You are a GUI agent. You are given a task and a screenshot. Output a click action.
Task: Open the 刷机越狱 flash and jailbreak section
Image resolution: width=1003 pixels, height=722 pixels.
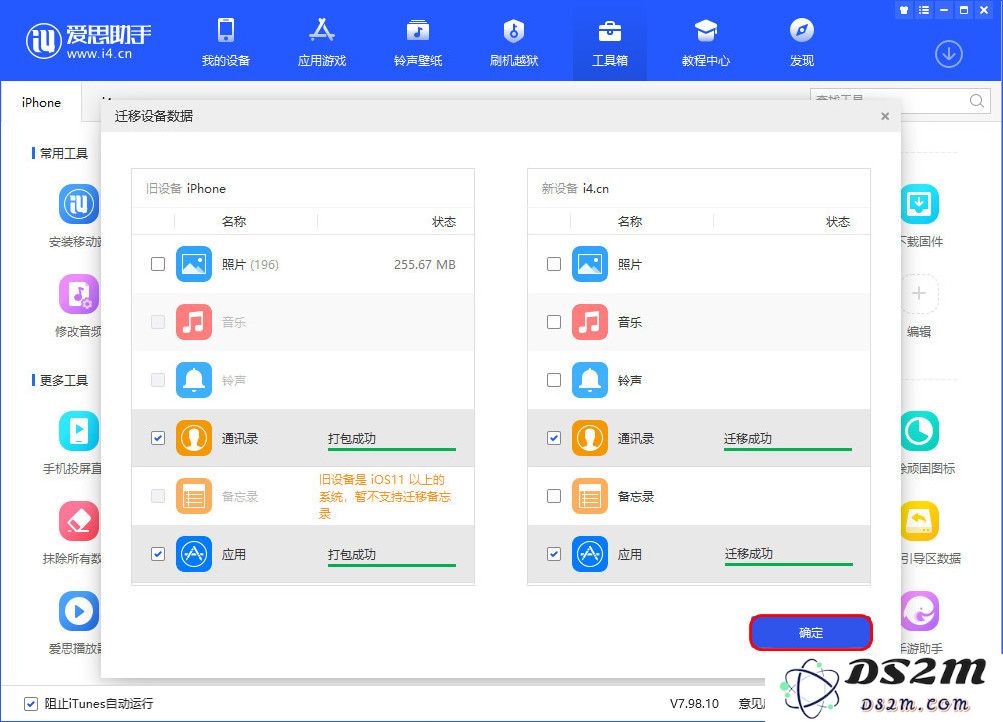tap(514, 42)
